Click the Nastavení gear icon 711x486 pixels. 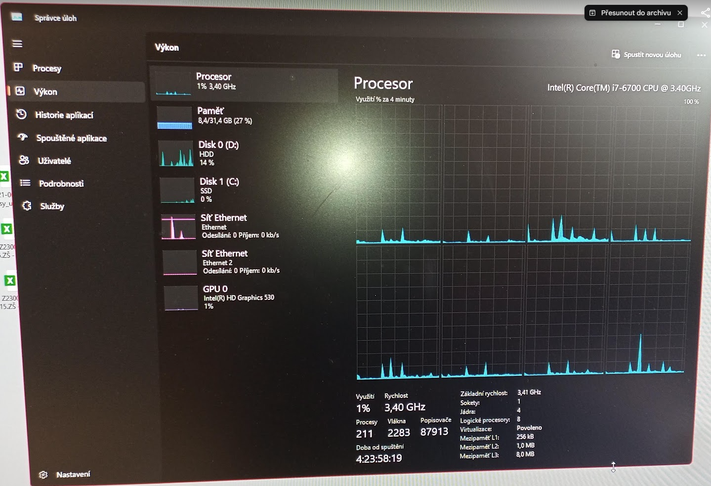click(43, 475)
